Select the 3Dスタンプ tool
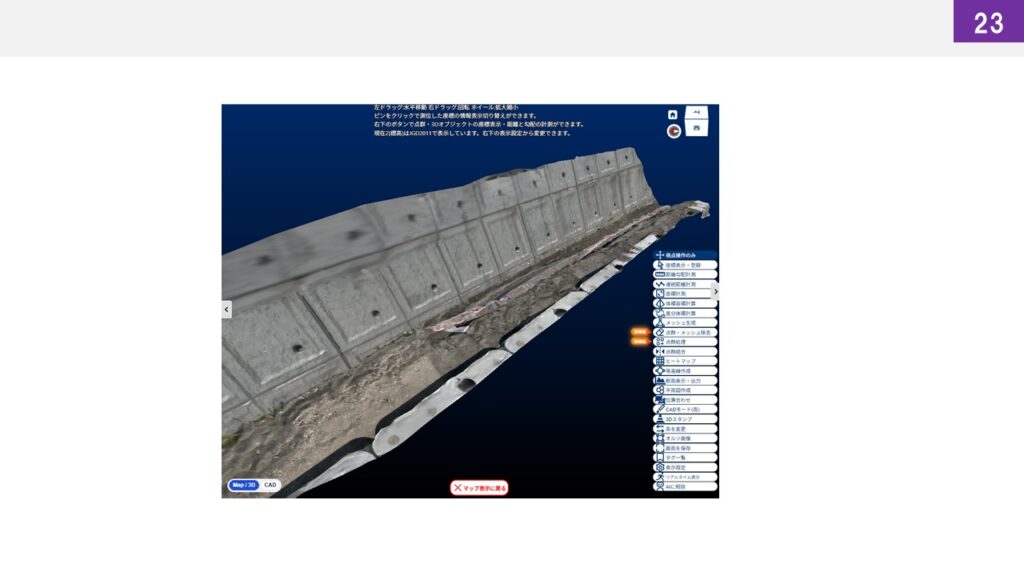The height and width of the screenshot is (576, 1024). point(685,419)
